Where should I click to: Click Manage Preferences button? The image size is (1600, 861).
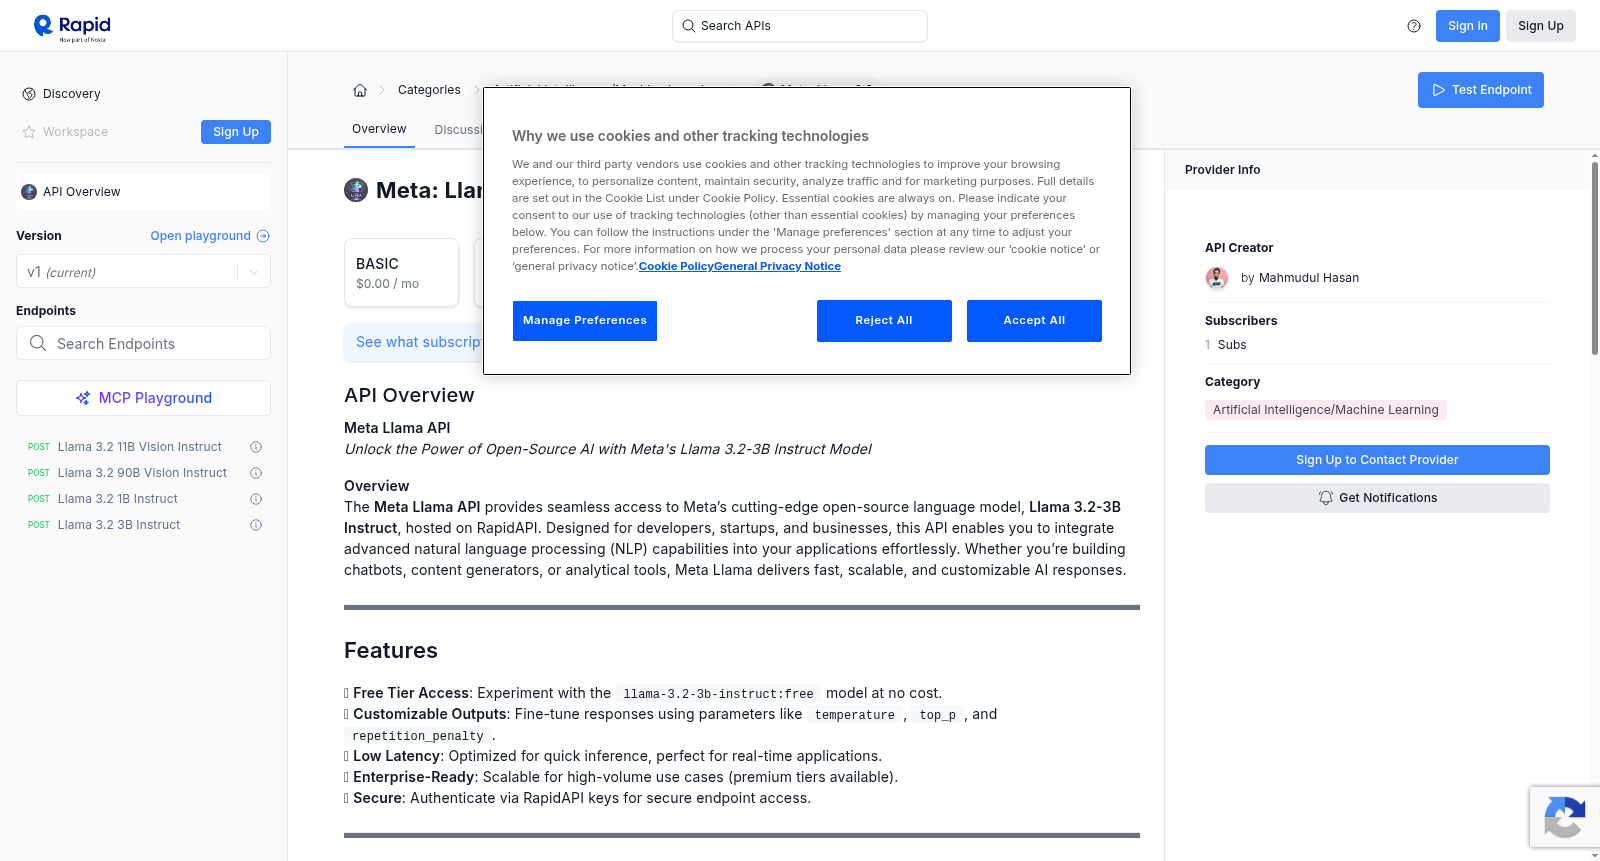pyautogui.click(x=585, y=321)
